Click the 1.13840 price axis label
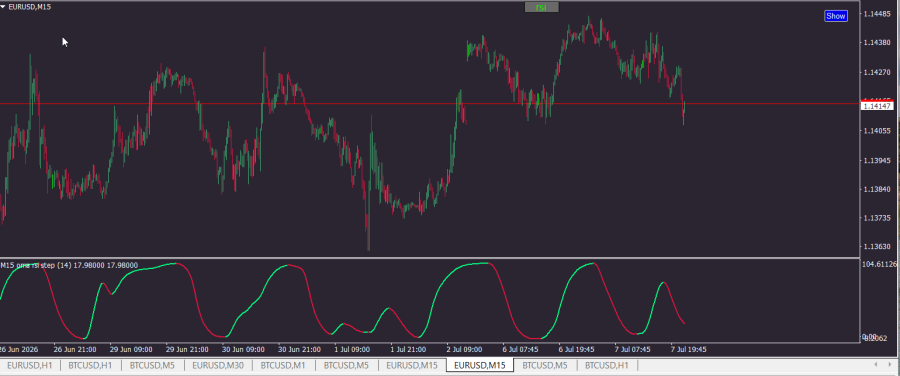This screenshot has width=900, height=376. click(876, 189)
